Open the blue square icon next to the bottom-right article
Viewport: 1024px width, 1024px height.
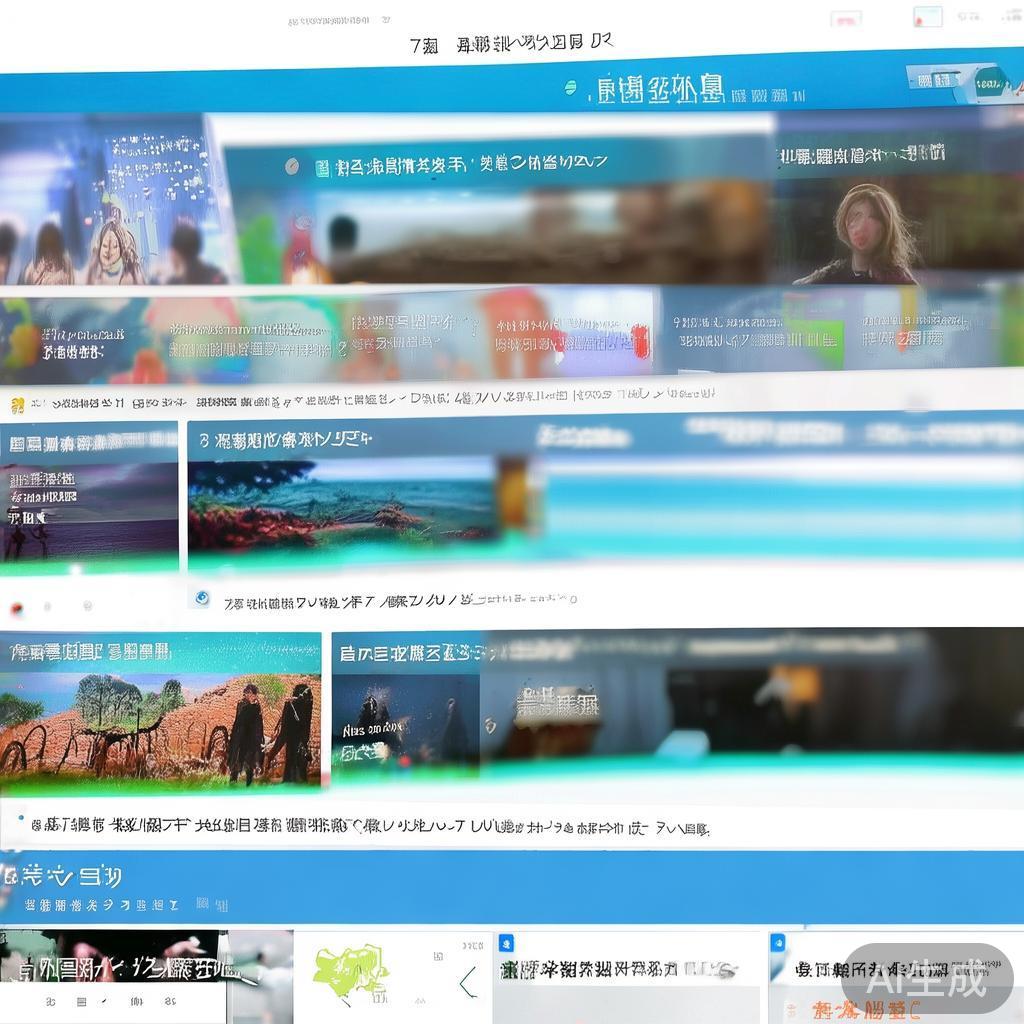point(780,943)
